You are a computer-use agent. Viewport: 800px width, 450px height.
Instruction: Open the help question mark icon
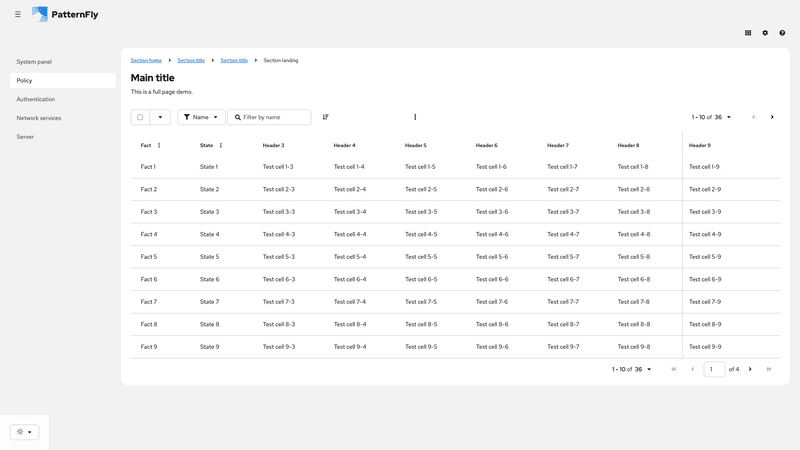(x=782, y=33)
